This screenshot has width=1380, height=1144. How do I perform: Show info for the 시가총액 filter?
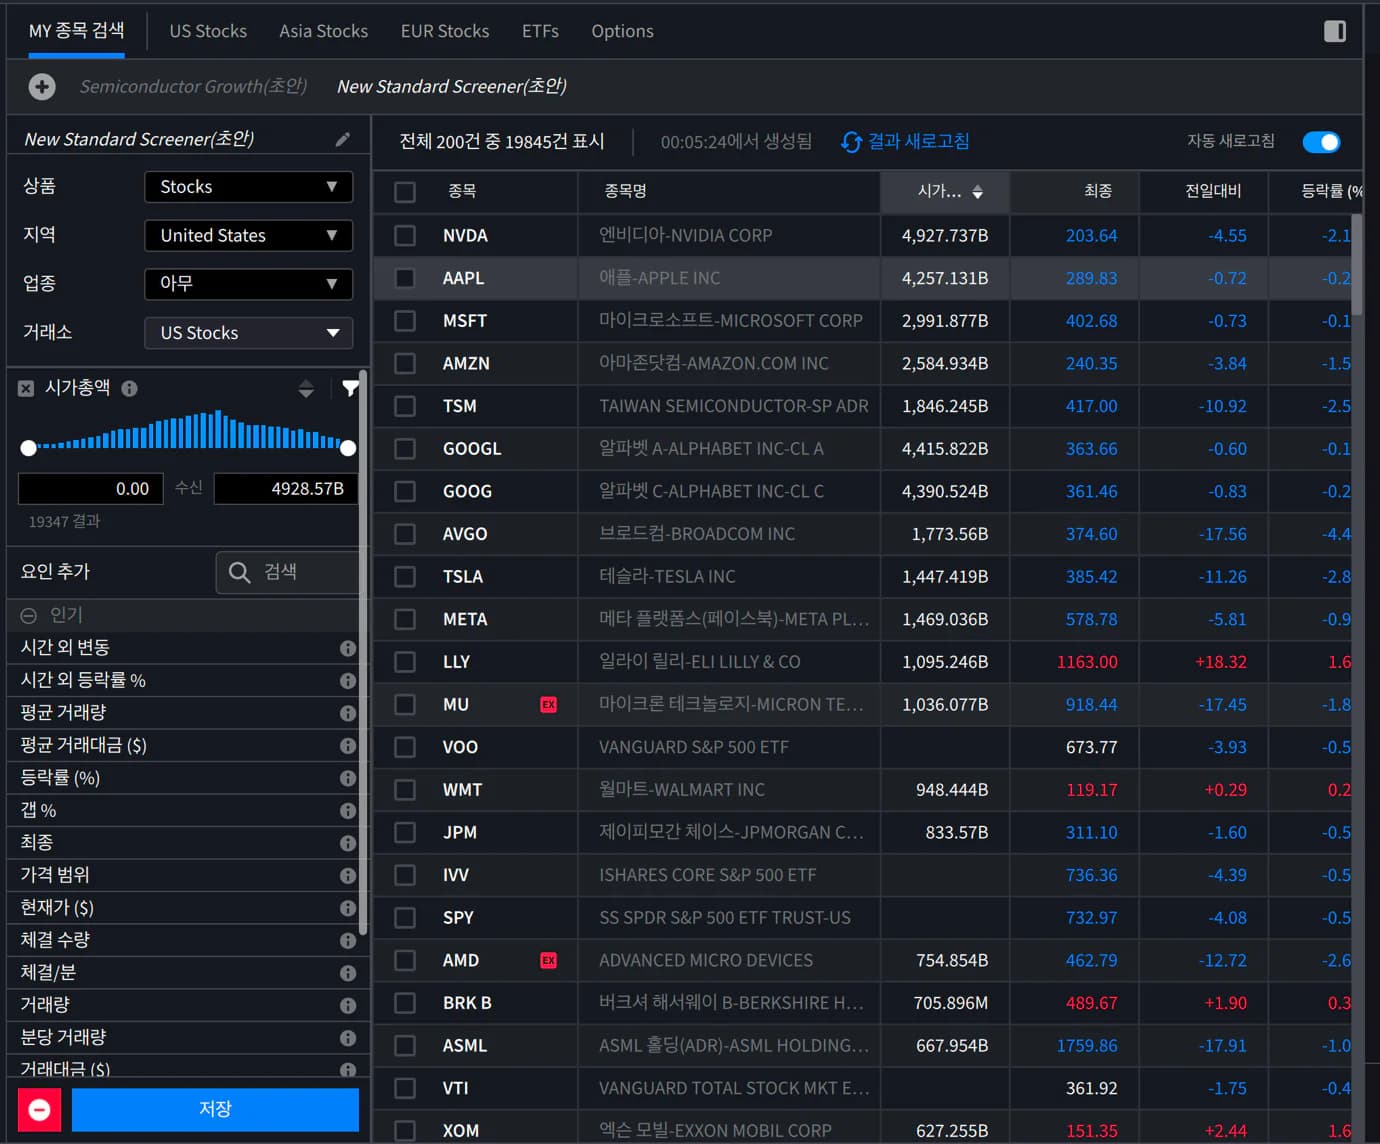(x=130, y=388)
